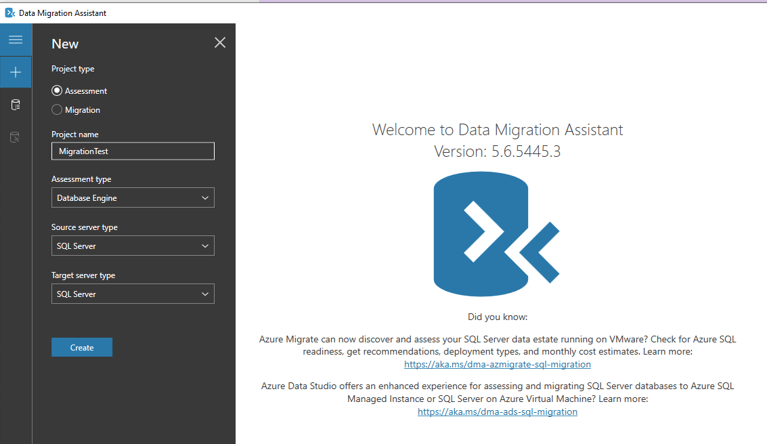Open the Migrations icon in sidebar
This screenshot has height=446, width=774.
point(15,137)
